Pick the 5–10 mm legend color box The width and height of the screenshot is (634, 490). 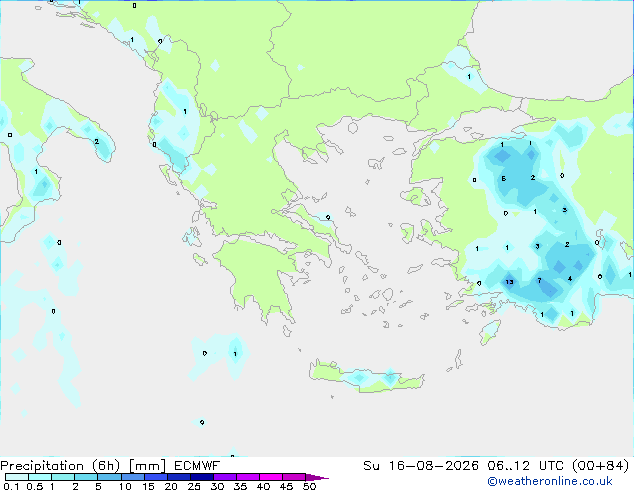coord(110,477)
